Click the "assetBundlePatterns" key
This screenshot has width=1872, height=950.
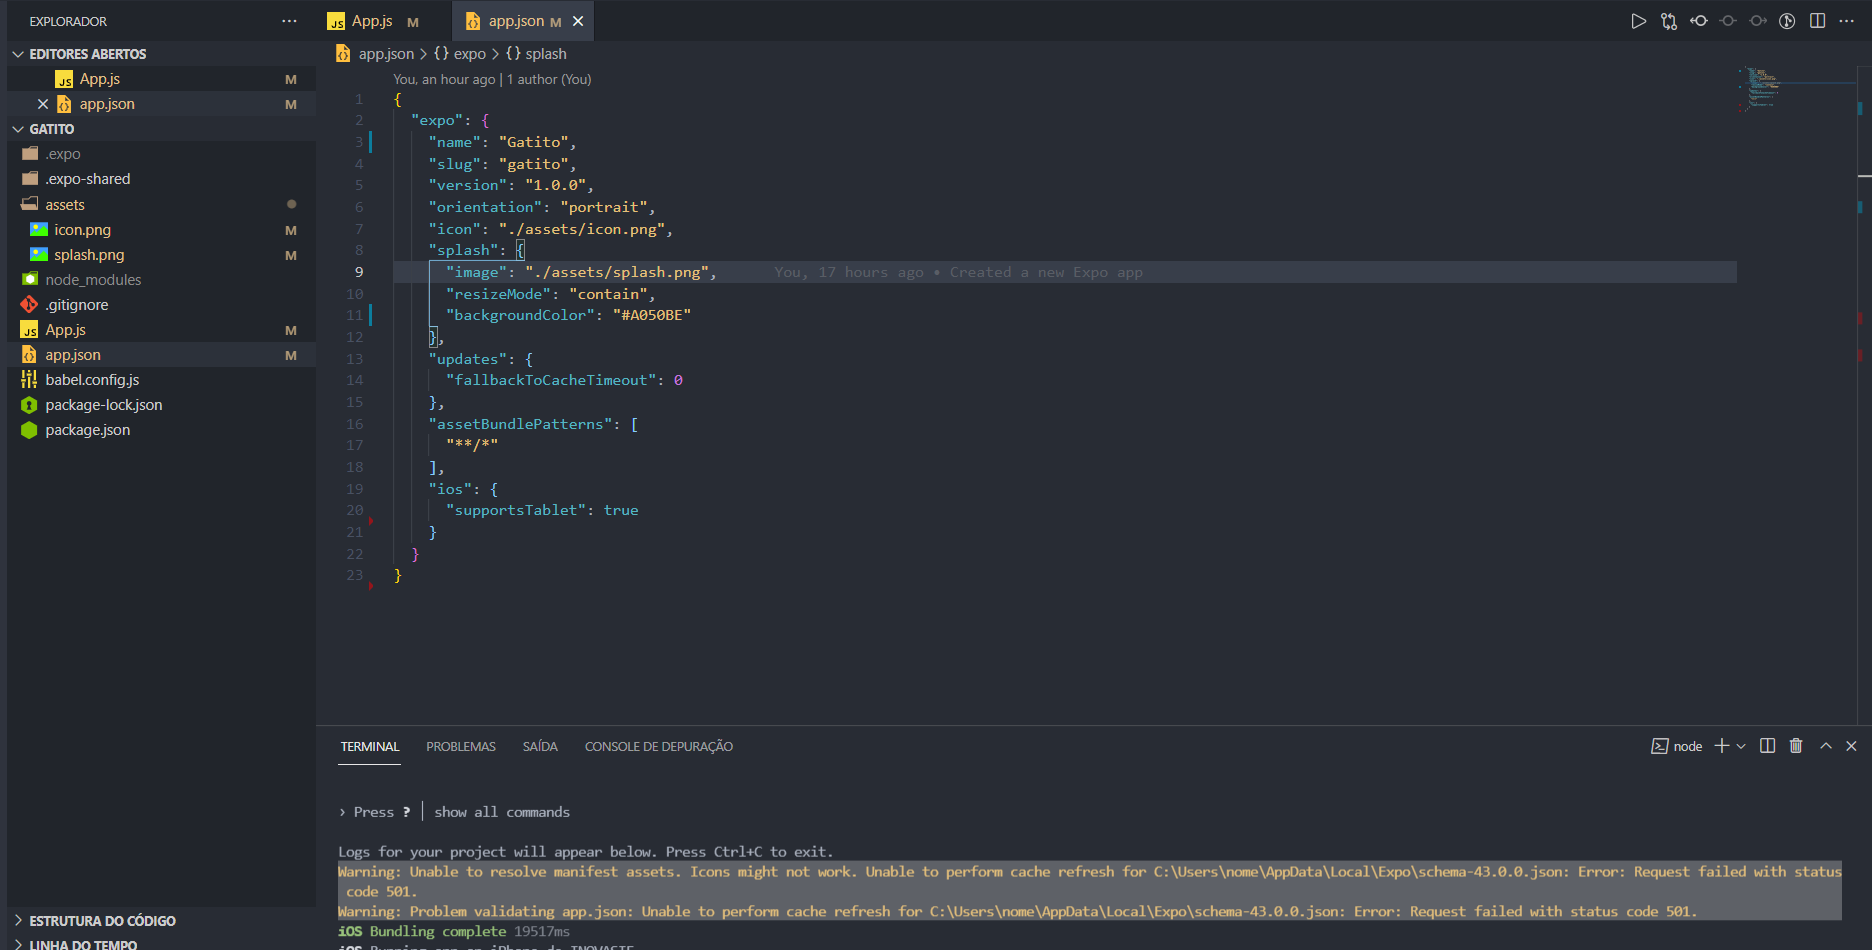click(520, 424)
